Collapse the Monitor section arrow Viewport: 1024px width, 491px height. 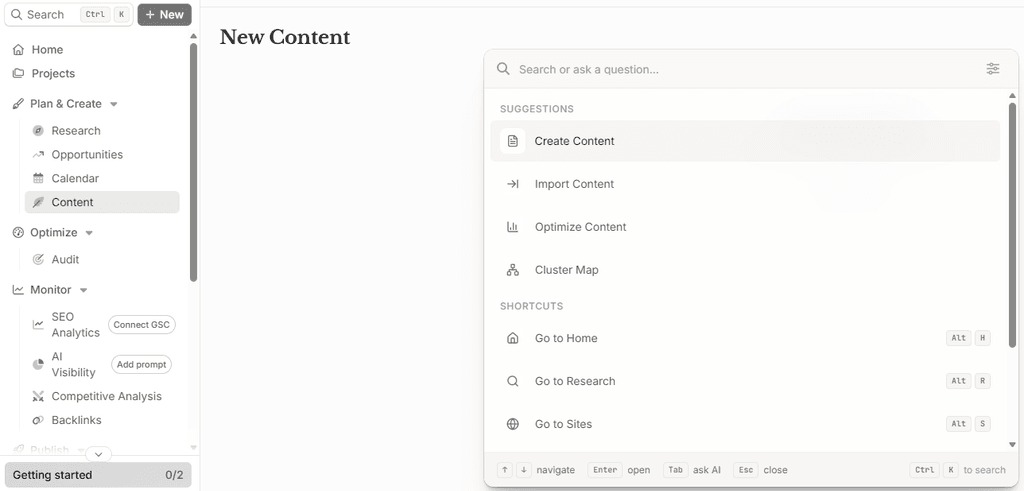[x=84, y=290]
